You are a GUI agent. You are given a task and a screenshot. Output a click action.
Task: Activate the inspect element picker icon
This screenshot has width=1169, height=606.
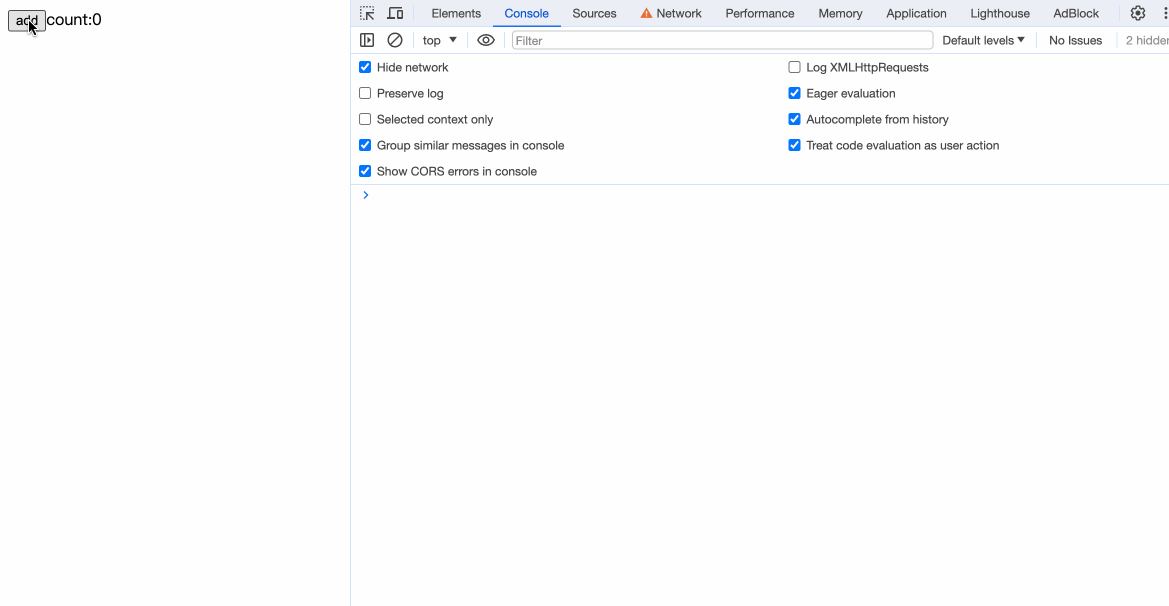pyautogui.click(x=367, y=13)
